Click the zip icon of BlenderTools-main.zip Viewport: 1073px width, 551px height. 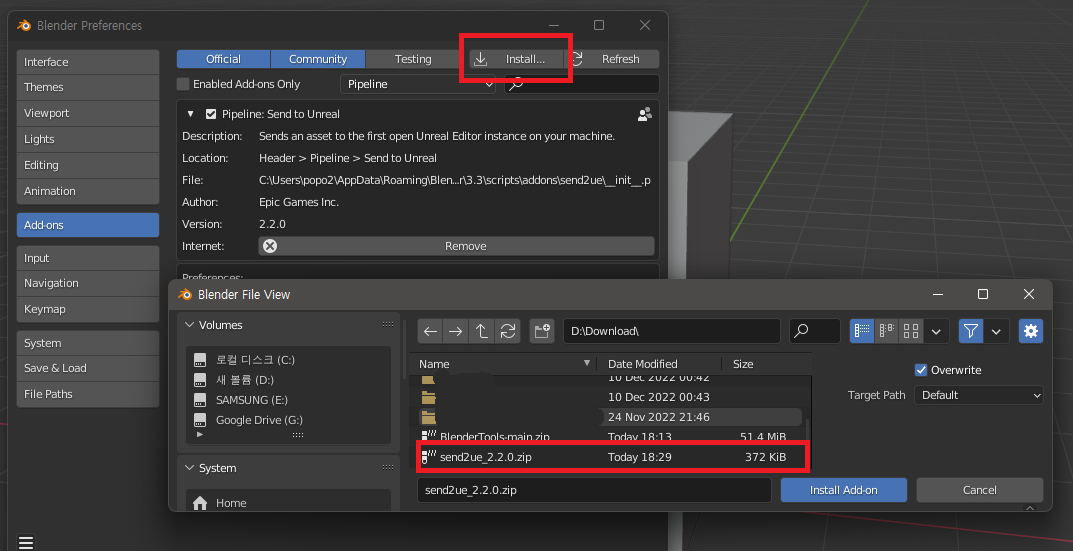[x=429, y=436]
